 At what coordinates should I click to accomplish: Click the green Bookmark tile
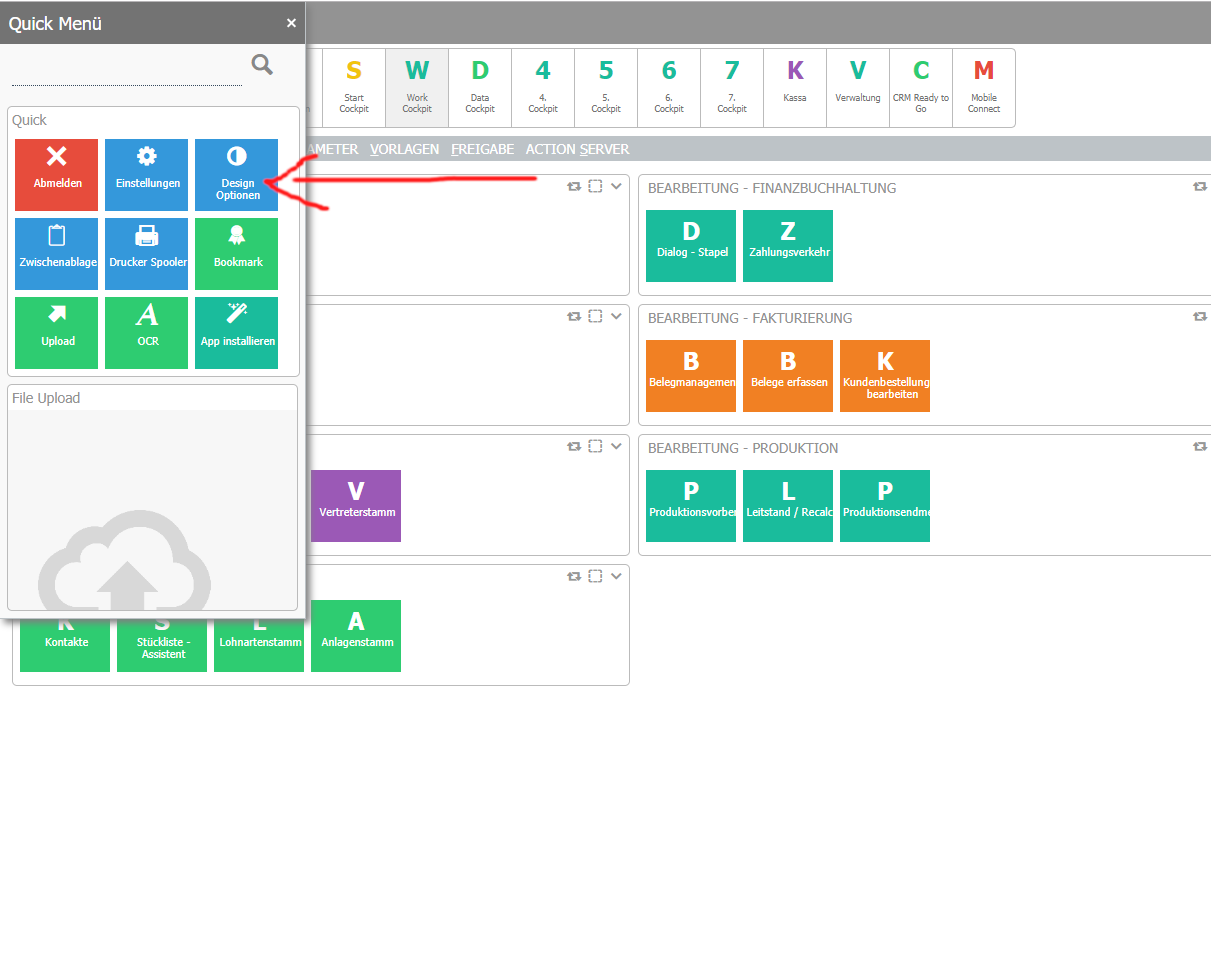coord(237,253)
